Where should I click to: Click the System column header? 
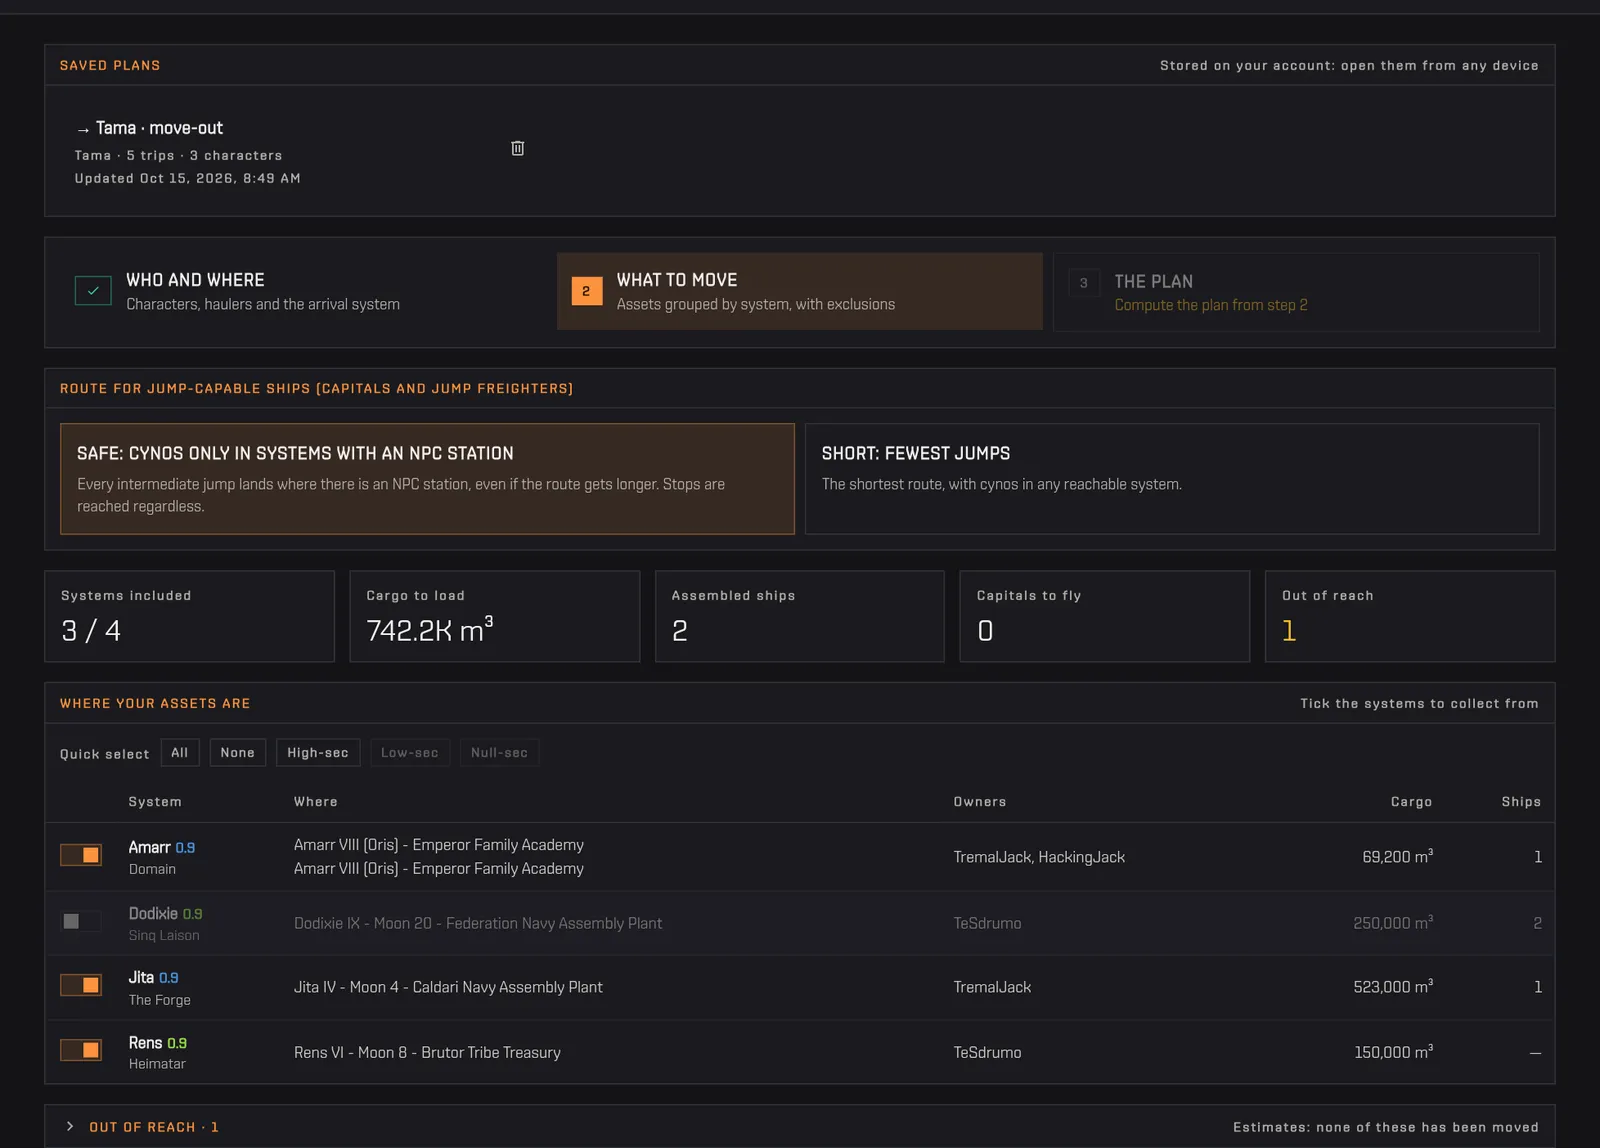point(155,802)
